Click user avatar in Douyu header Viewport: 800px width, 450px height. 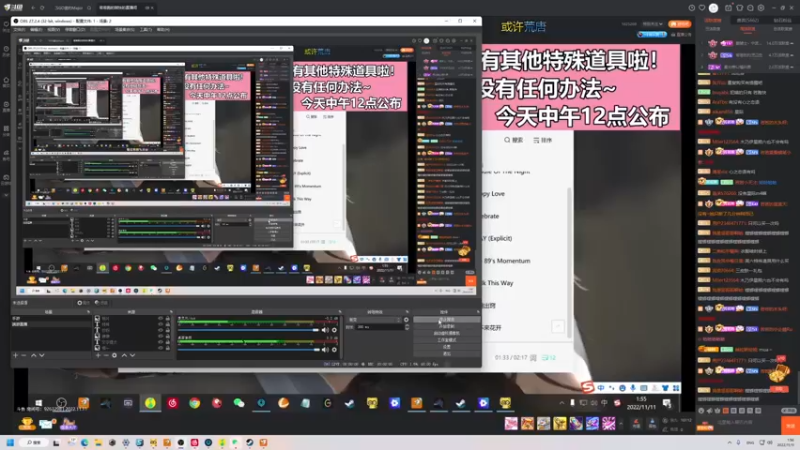pyautogui.click(x=713, y=8)
